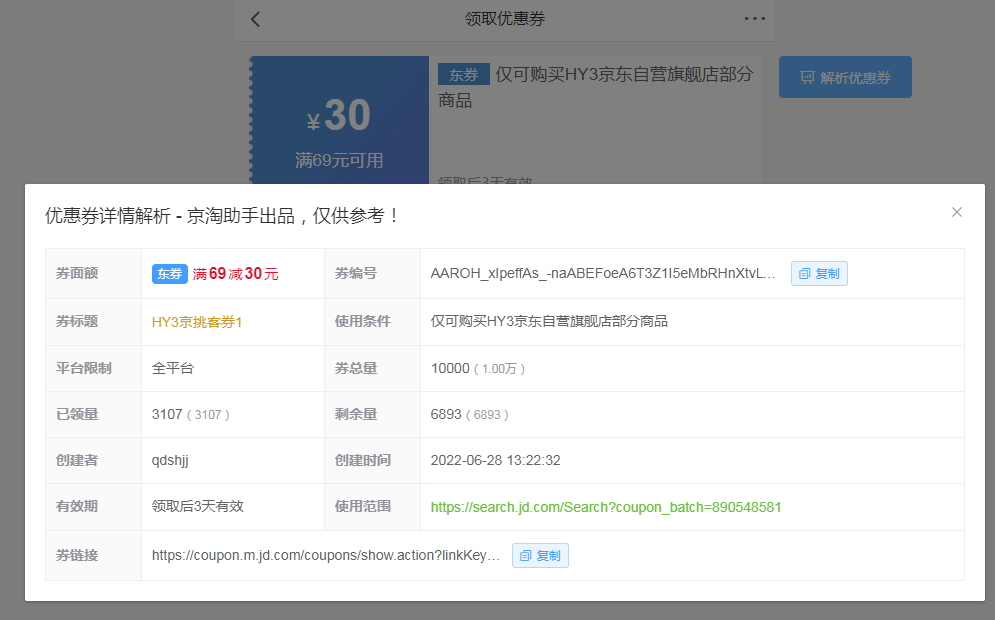Go back with the left arrow icon

click(x=255, y=19)
